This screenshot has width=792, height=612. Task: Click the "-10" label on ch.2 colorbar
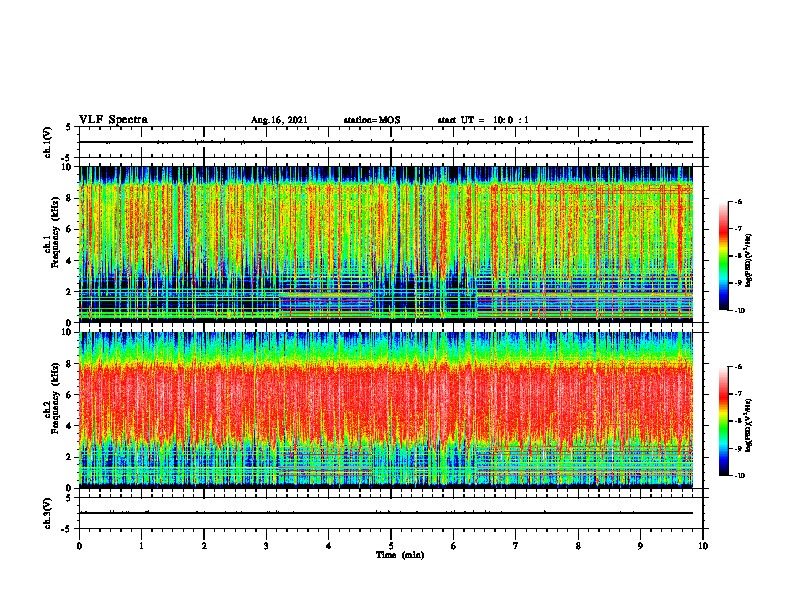(x=739, y=476)
